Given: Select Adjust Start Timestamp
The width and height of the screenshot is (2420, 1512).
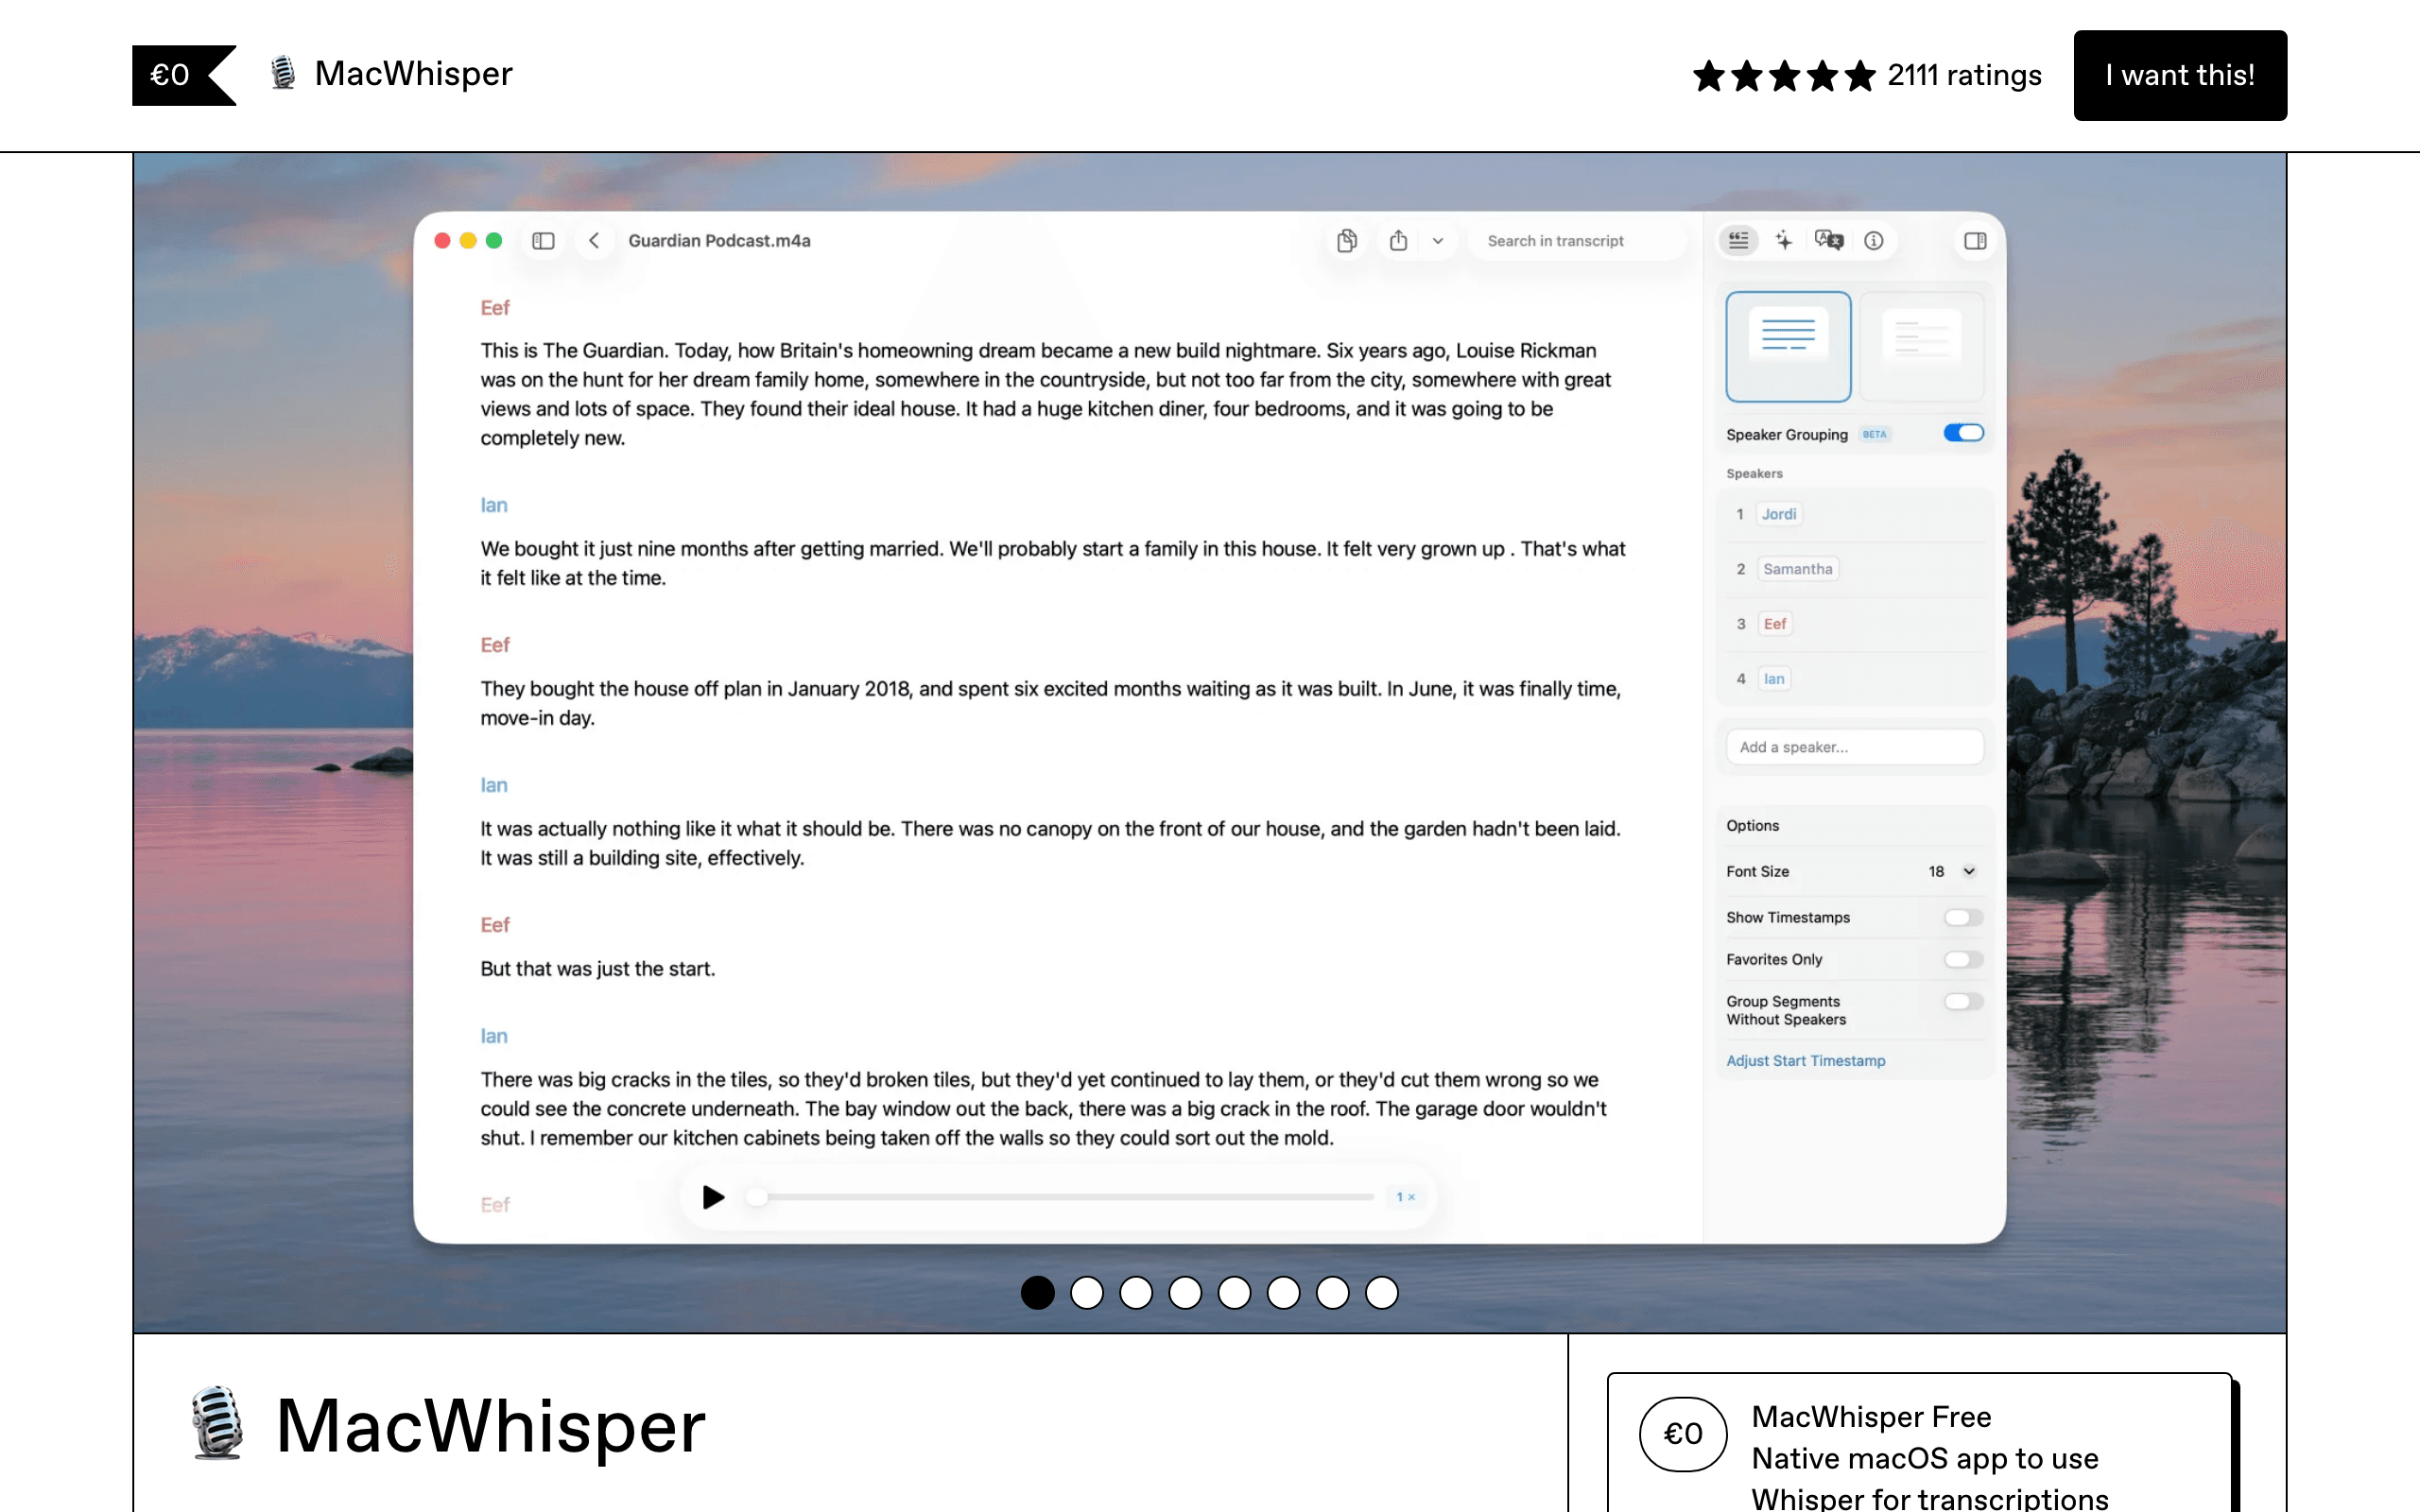Looking at the screenshot, I should (x=1806, y=1060).
